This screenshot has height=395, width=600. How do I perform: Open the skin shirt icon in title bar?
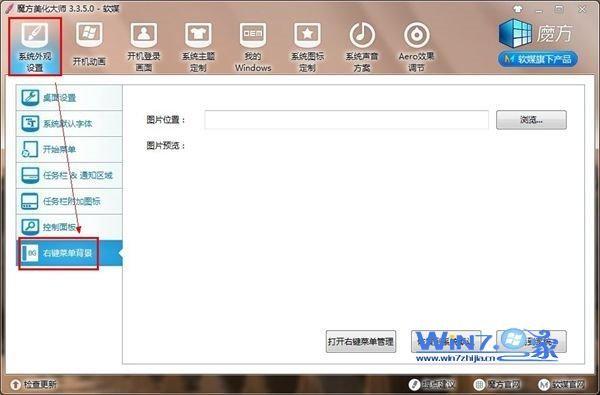(x=518, y=9)
